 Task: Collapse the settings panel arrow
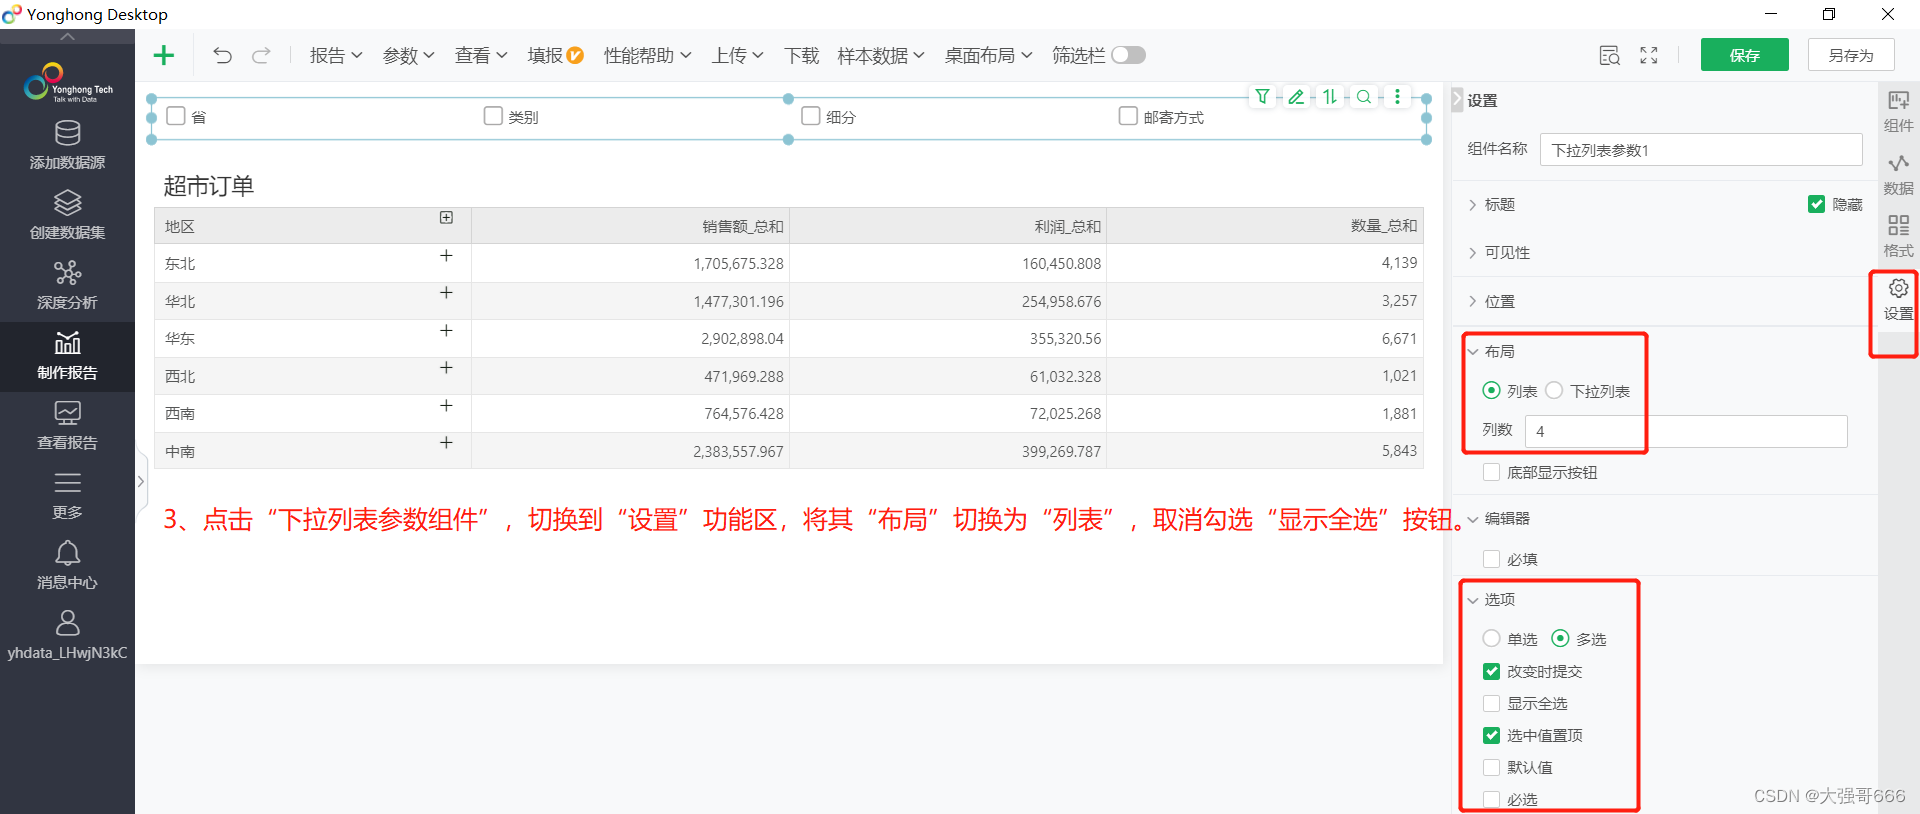point(1457,100)
